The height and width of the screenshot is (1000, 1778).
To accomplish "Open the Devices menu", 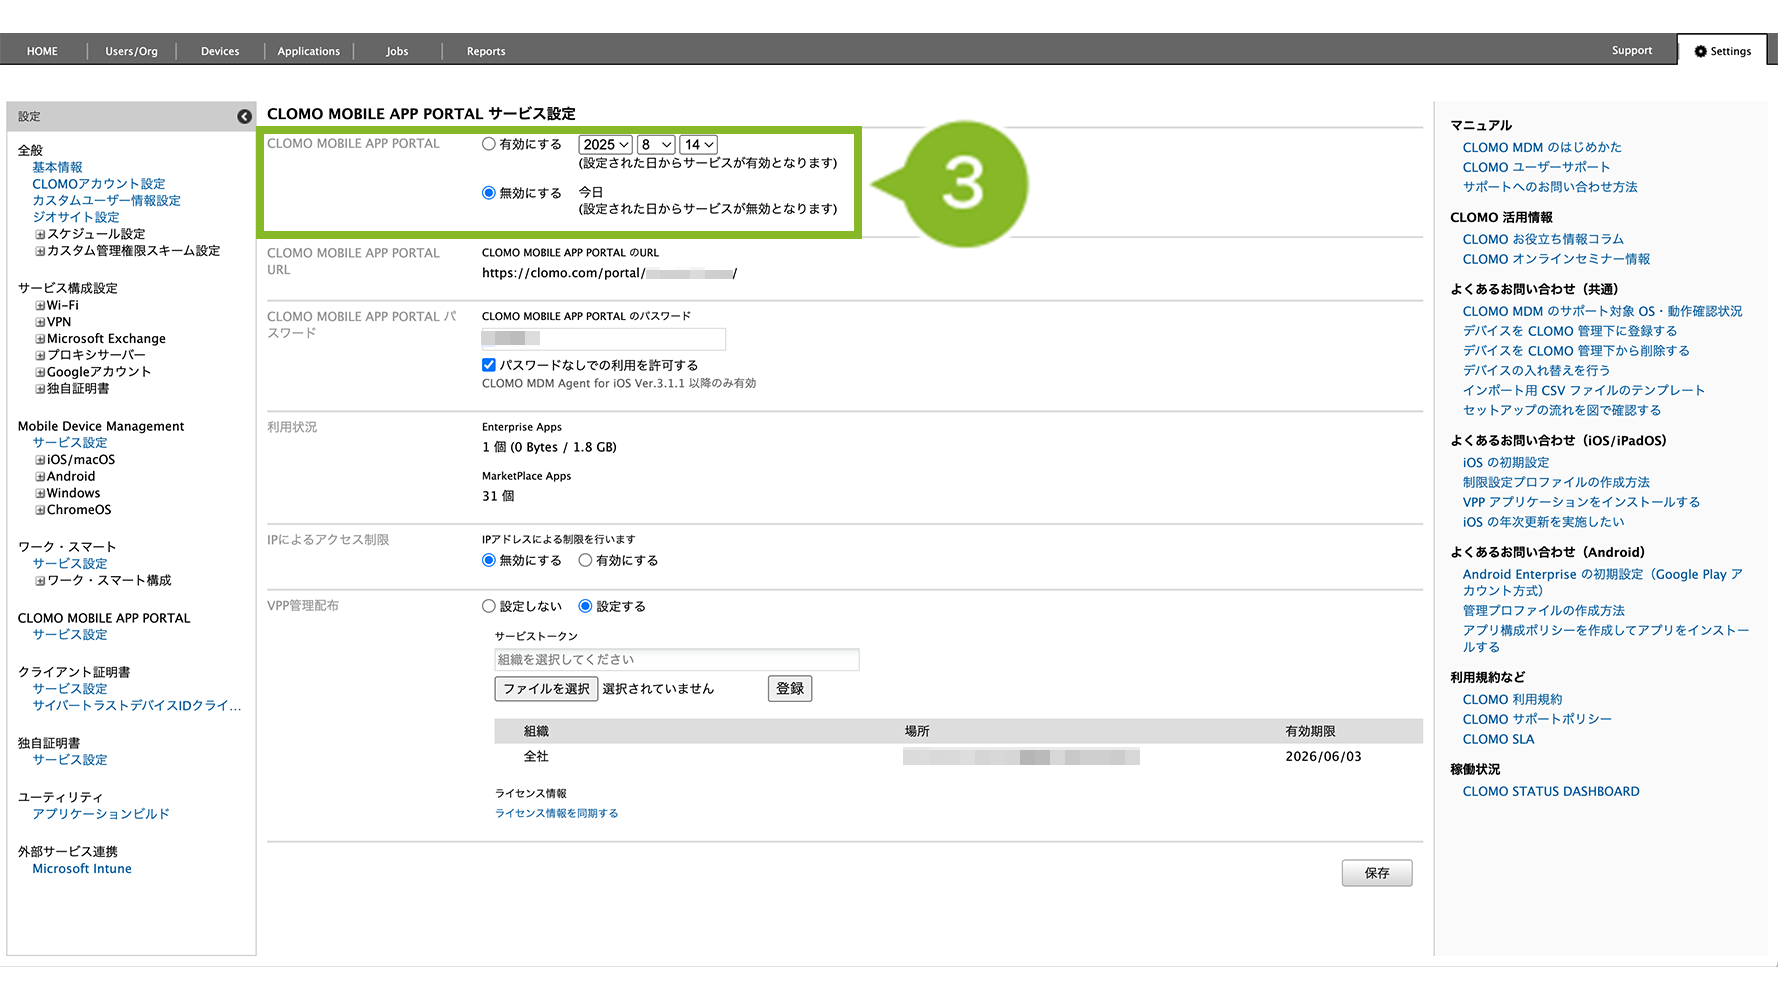I will click(220, 51).
